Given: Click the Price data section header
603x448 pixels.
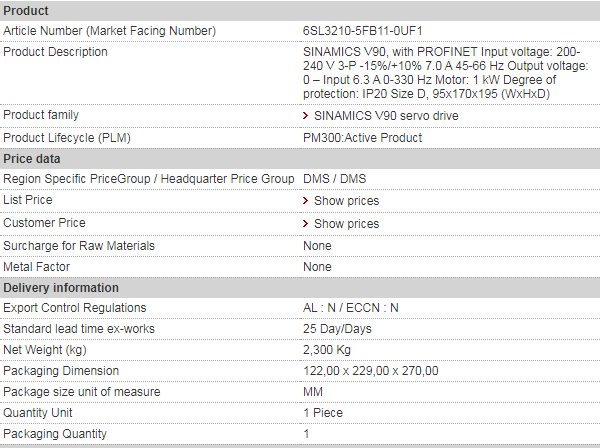Looking at the screenshot, I should (x=300, y=159).
